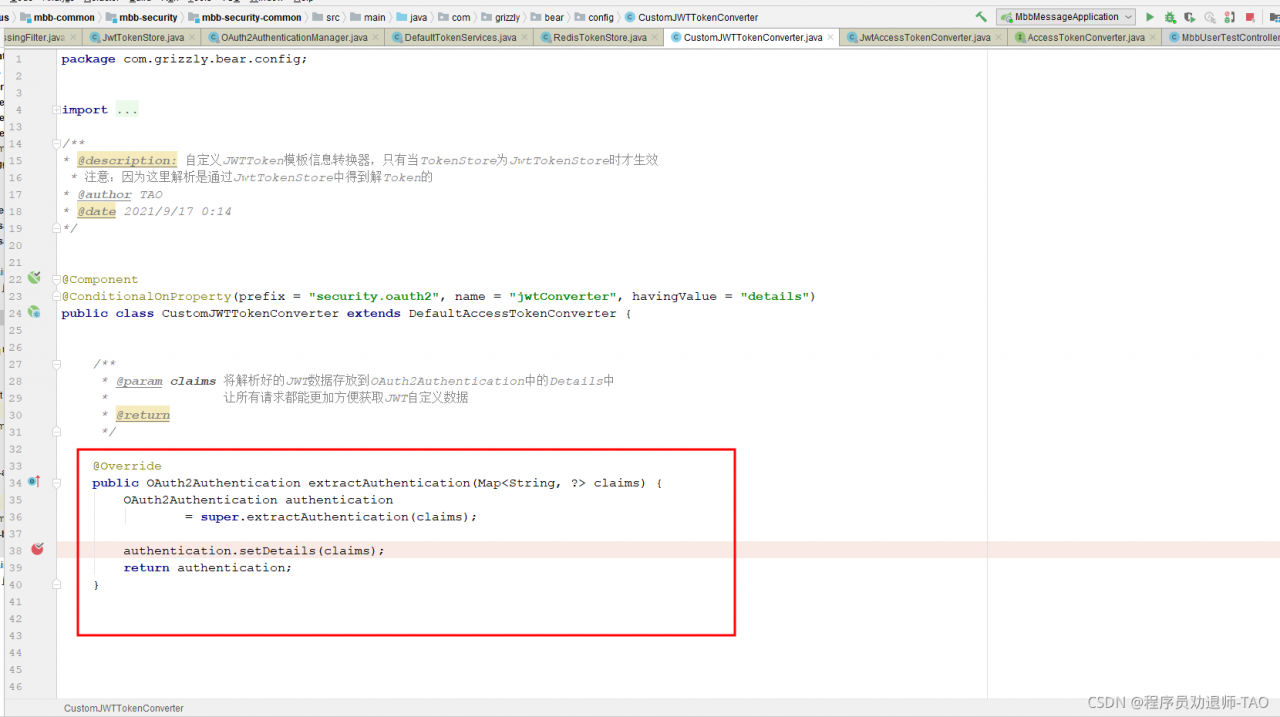Collapse the extractAuthentication method fold at line 34
Viewport: 1280px width, 717px height.
coord(57,482)
